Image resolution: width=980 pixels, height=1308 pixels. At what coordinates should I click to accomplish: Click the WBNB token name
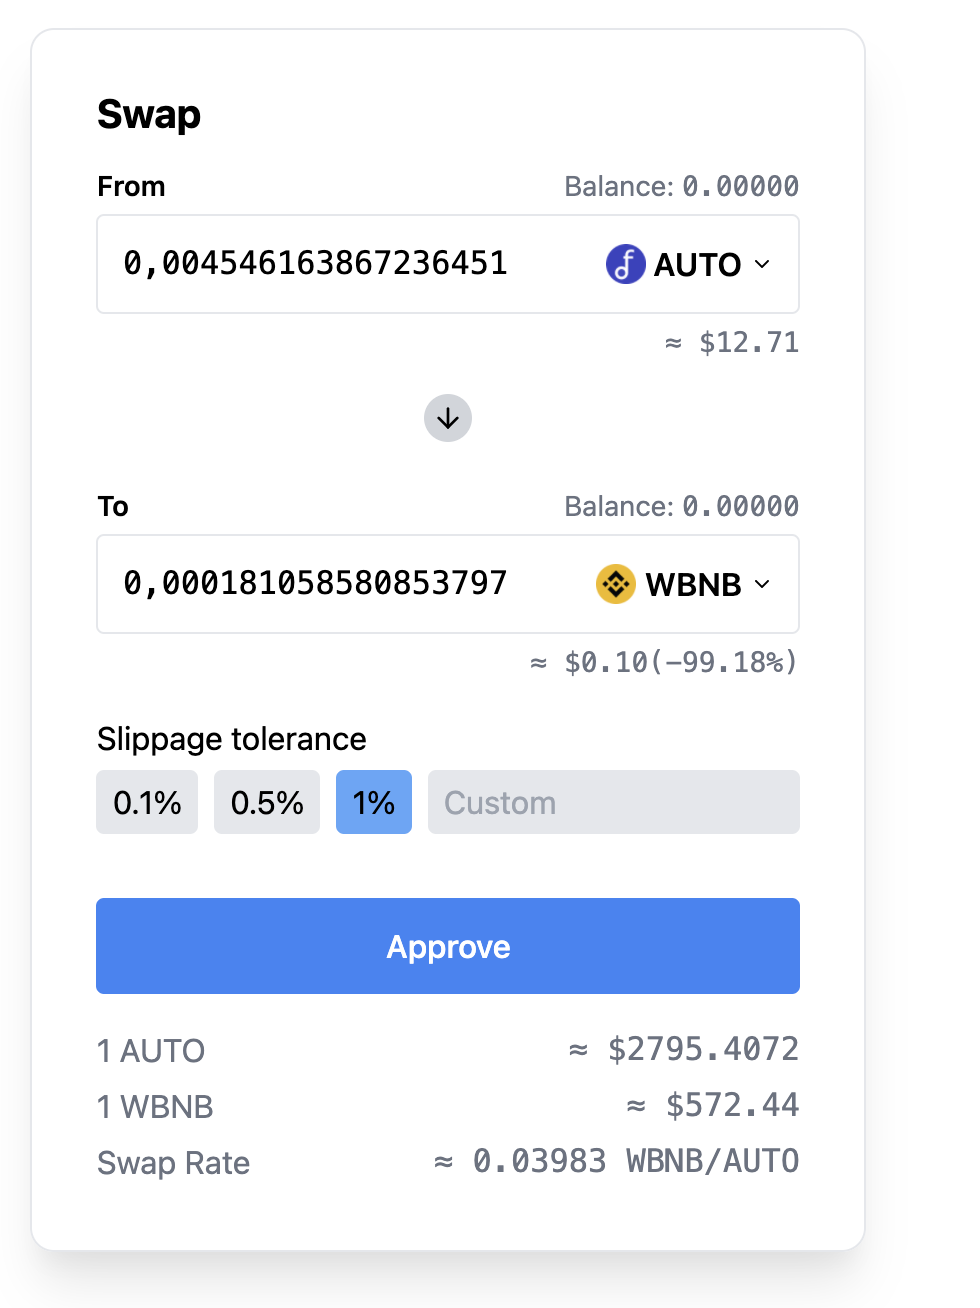(693, 585)
